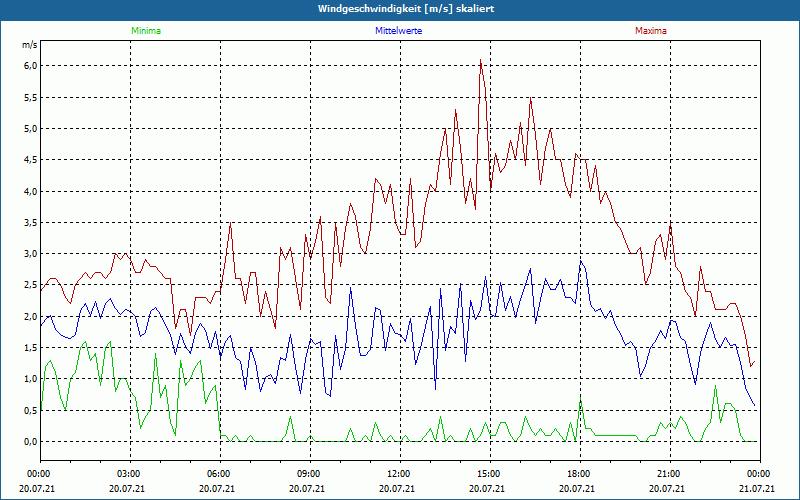The height and width of the screenshot is (500, 800).
Task: Select the blue 'Mittelwerte' legend label
Action: click(x=398, y=31)
